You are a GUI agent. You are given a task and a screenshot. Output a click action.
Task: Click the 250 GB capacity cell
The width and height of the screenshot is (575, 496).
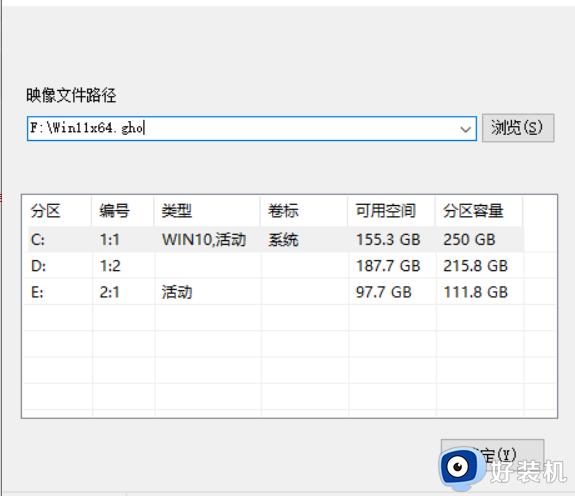click(469, 240)
